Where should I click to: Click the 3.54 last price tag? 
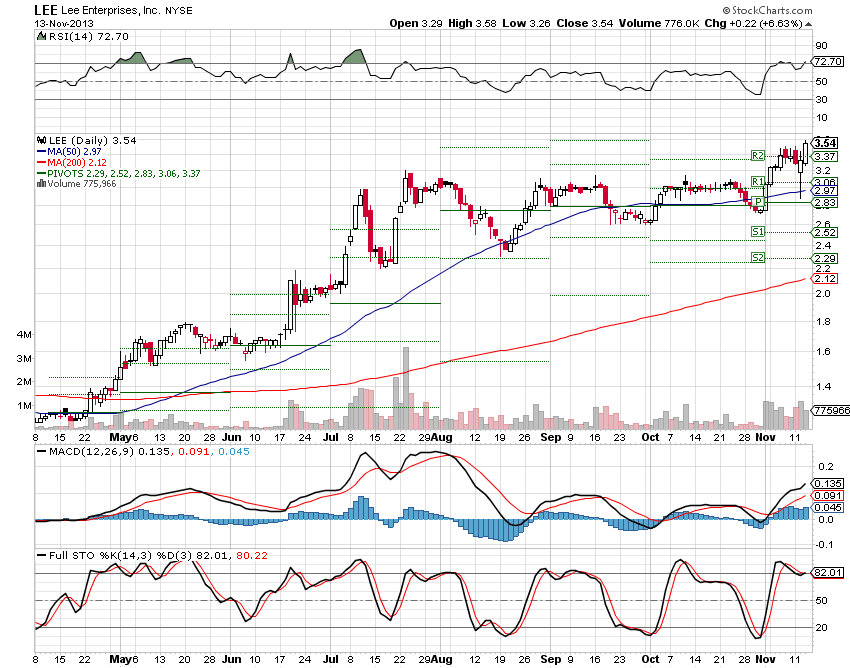pyautogui.click(x=825, y=143)
